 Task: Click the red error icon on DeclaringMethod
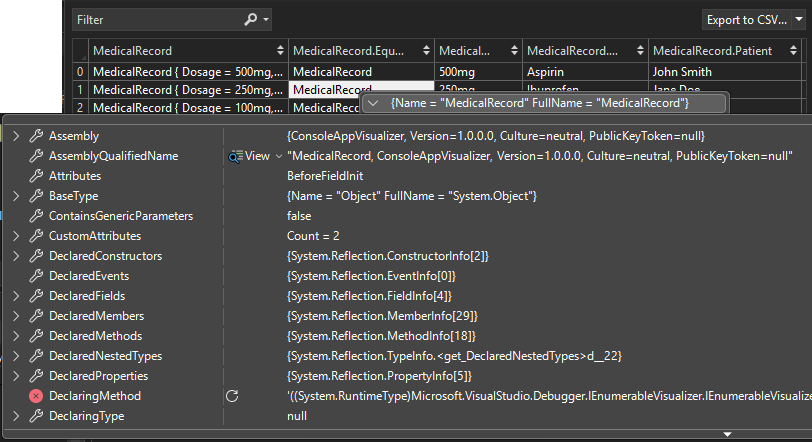coord(36,396)
